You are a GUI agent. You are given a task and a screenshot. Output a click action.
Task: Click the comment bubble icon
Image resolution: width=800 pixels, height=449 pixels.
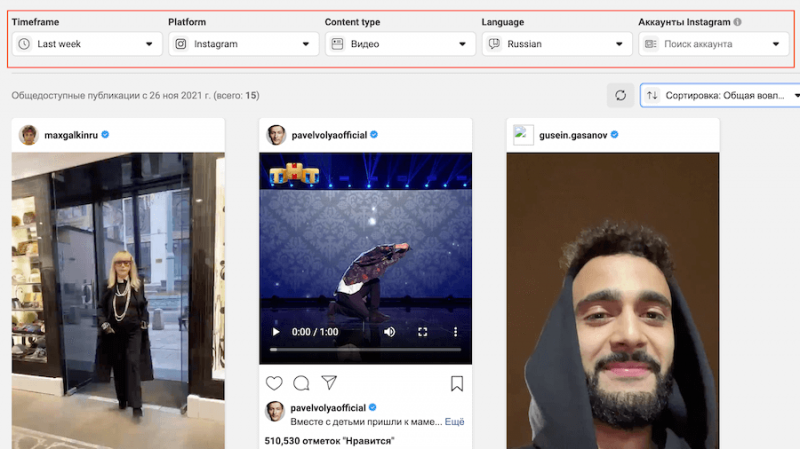tap(301, 383)
